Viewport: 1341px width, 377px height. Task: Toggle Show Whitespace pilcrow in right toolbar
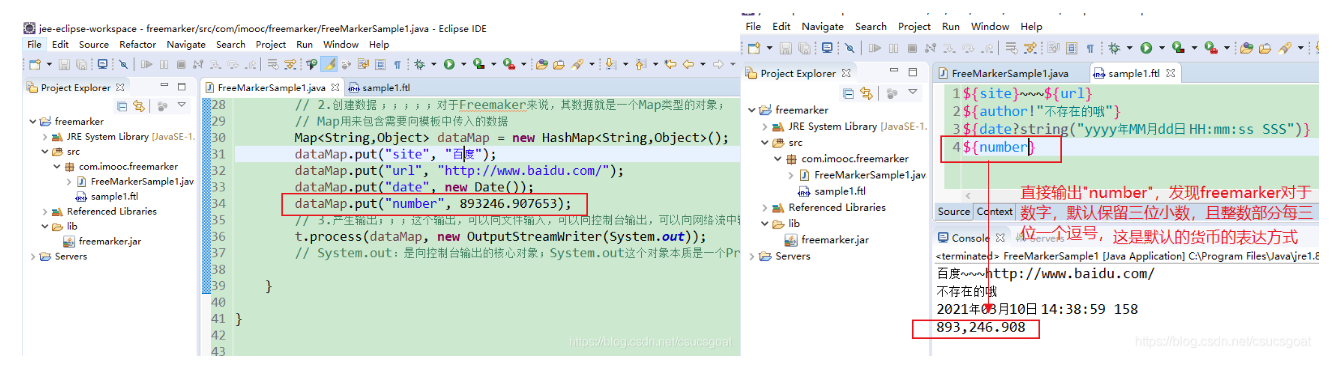1090,48
